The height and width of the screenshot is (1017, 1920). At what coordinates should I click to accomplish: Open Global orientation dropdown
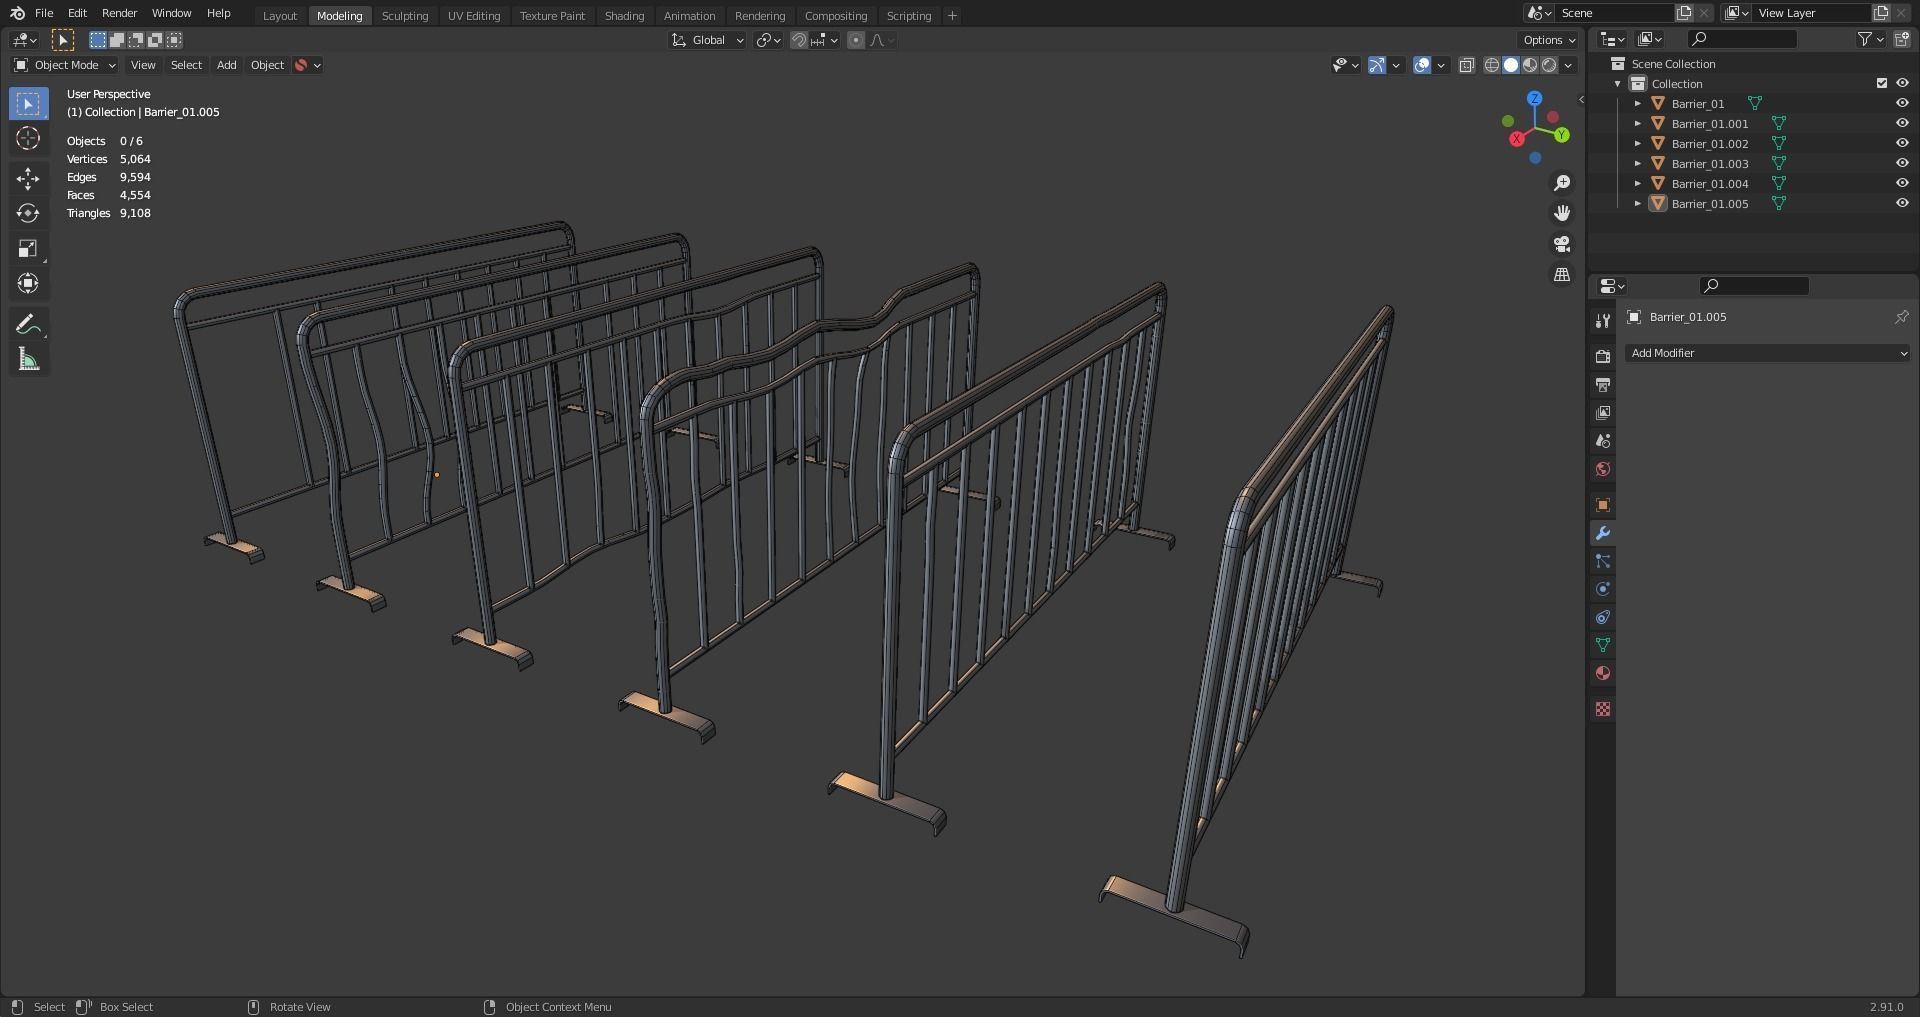click(708, 40)
